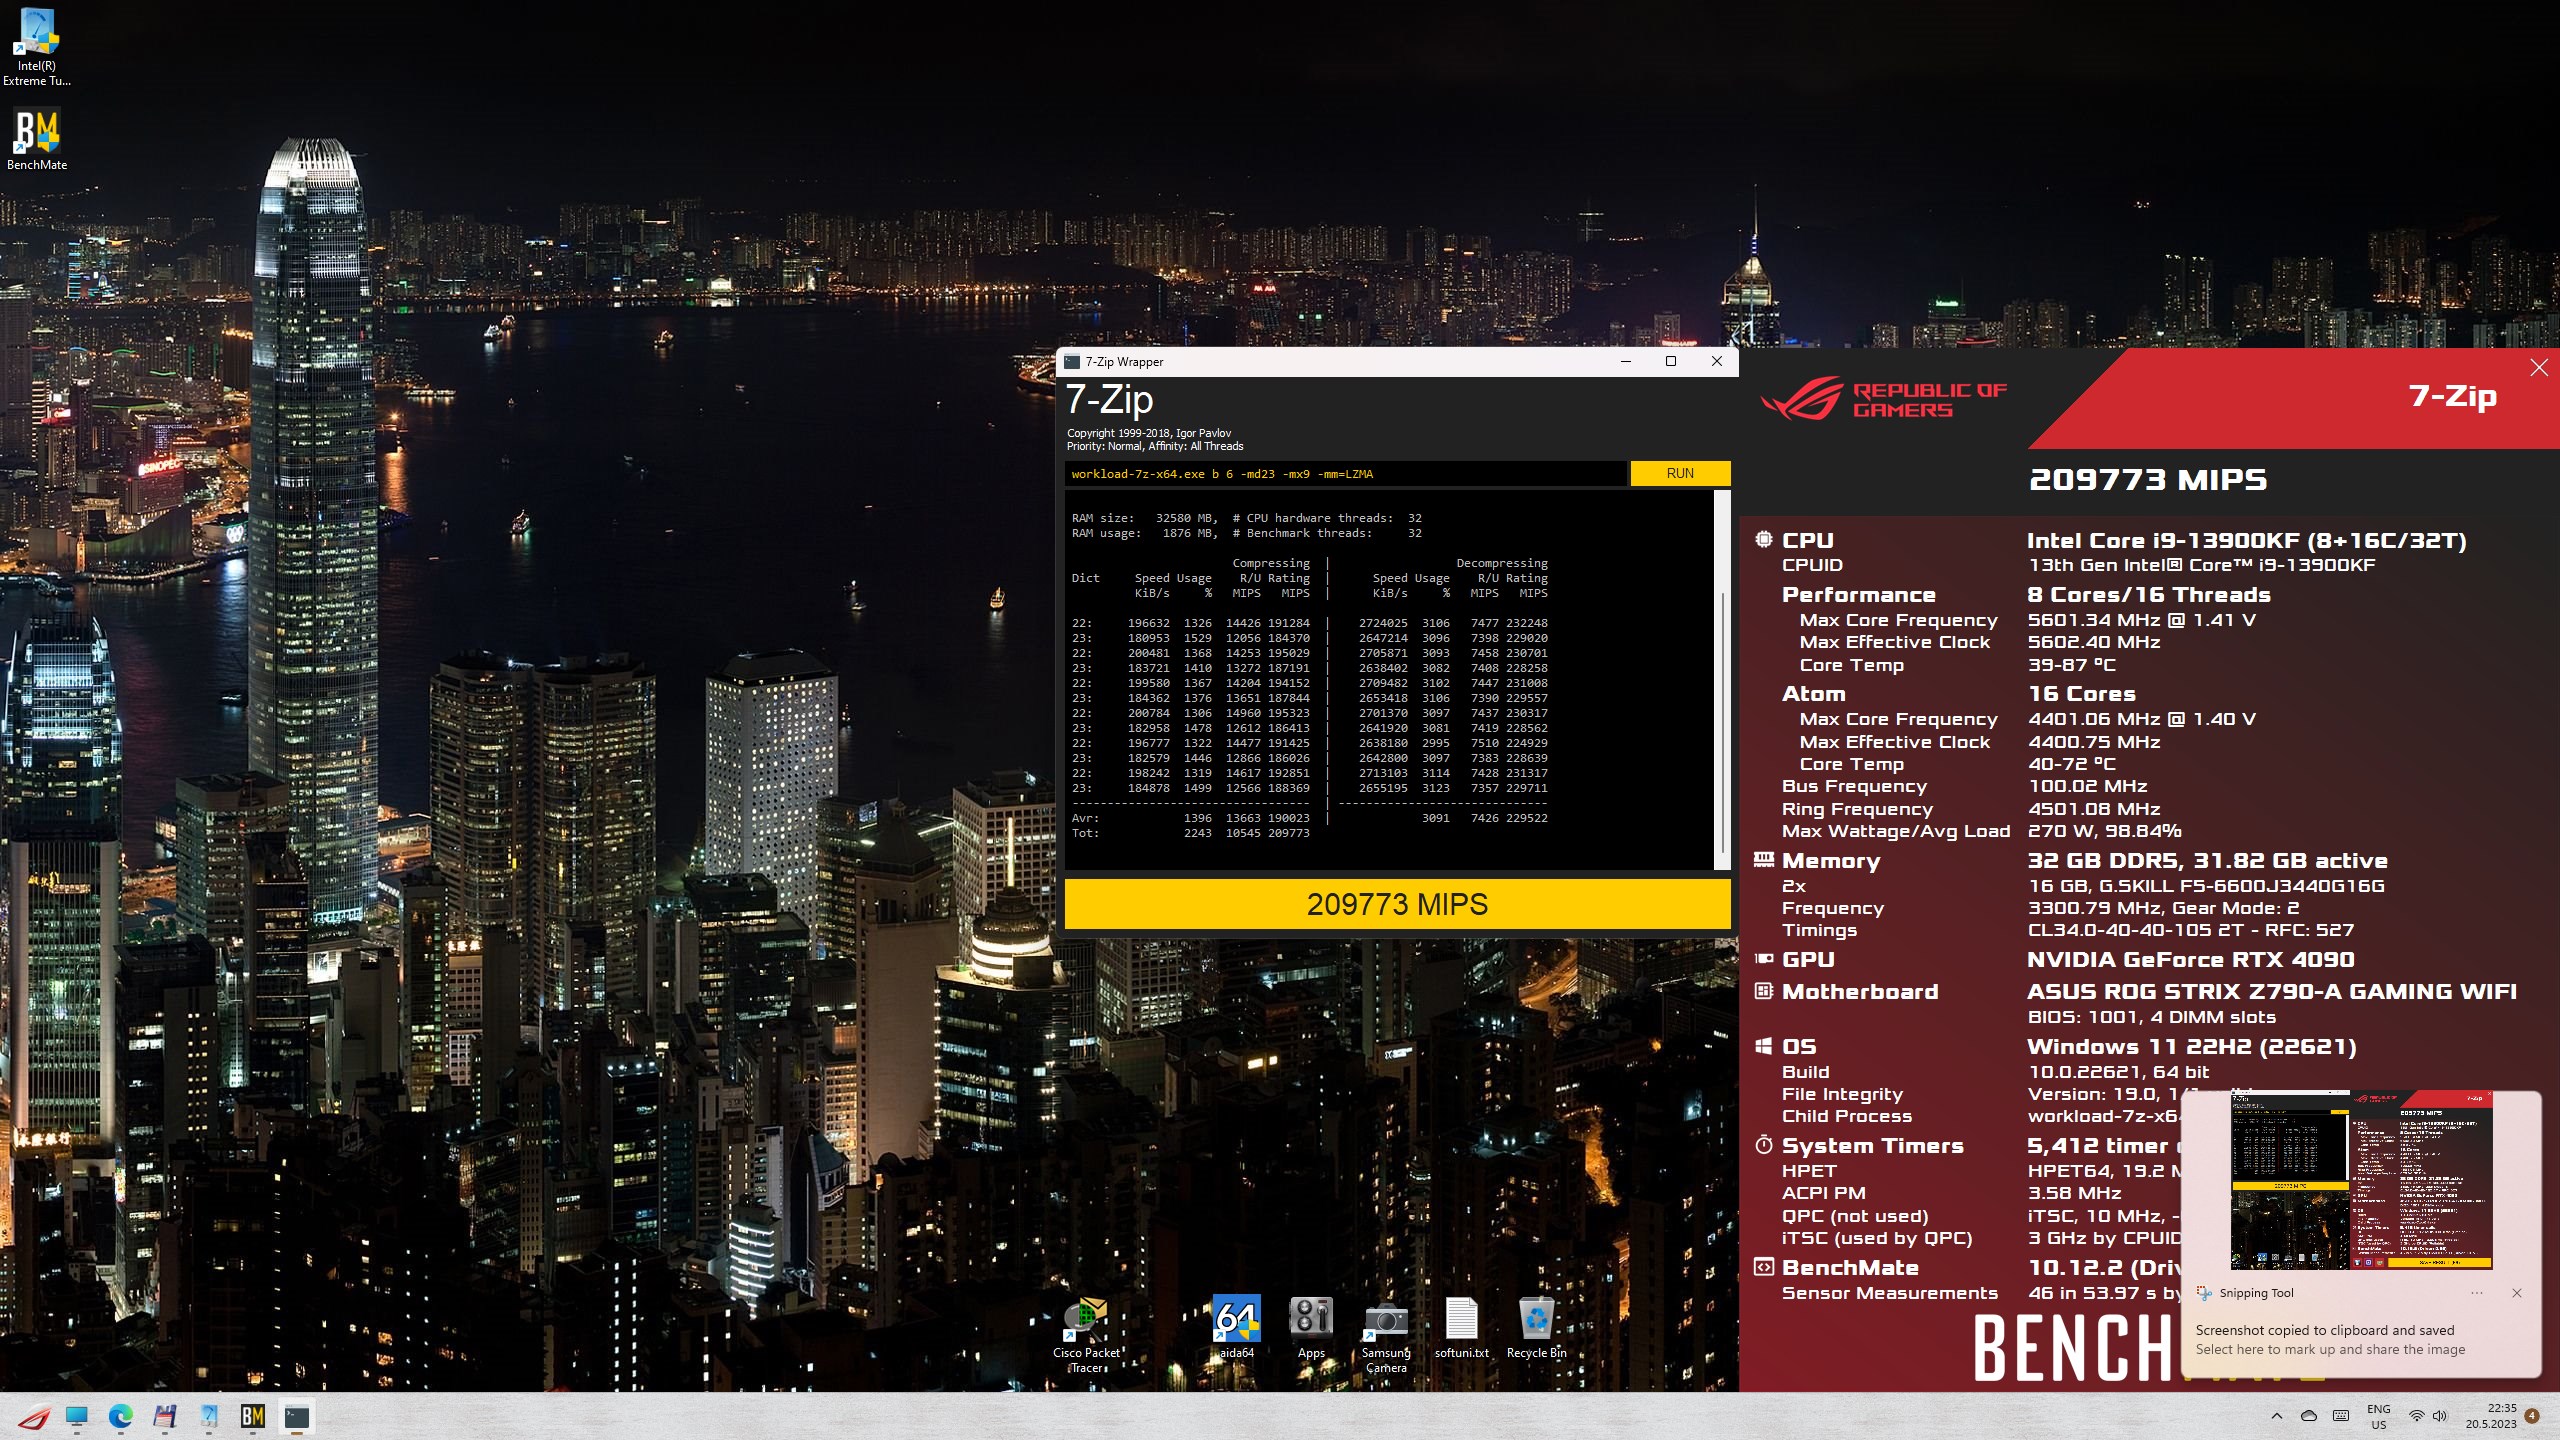The height and width of the screenshot is (1440, 2560).
Task: Change the ENG US input language
Action: (x=2378, y=1416)
